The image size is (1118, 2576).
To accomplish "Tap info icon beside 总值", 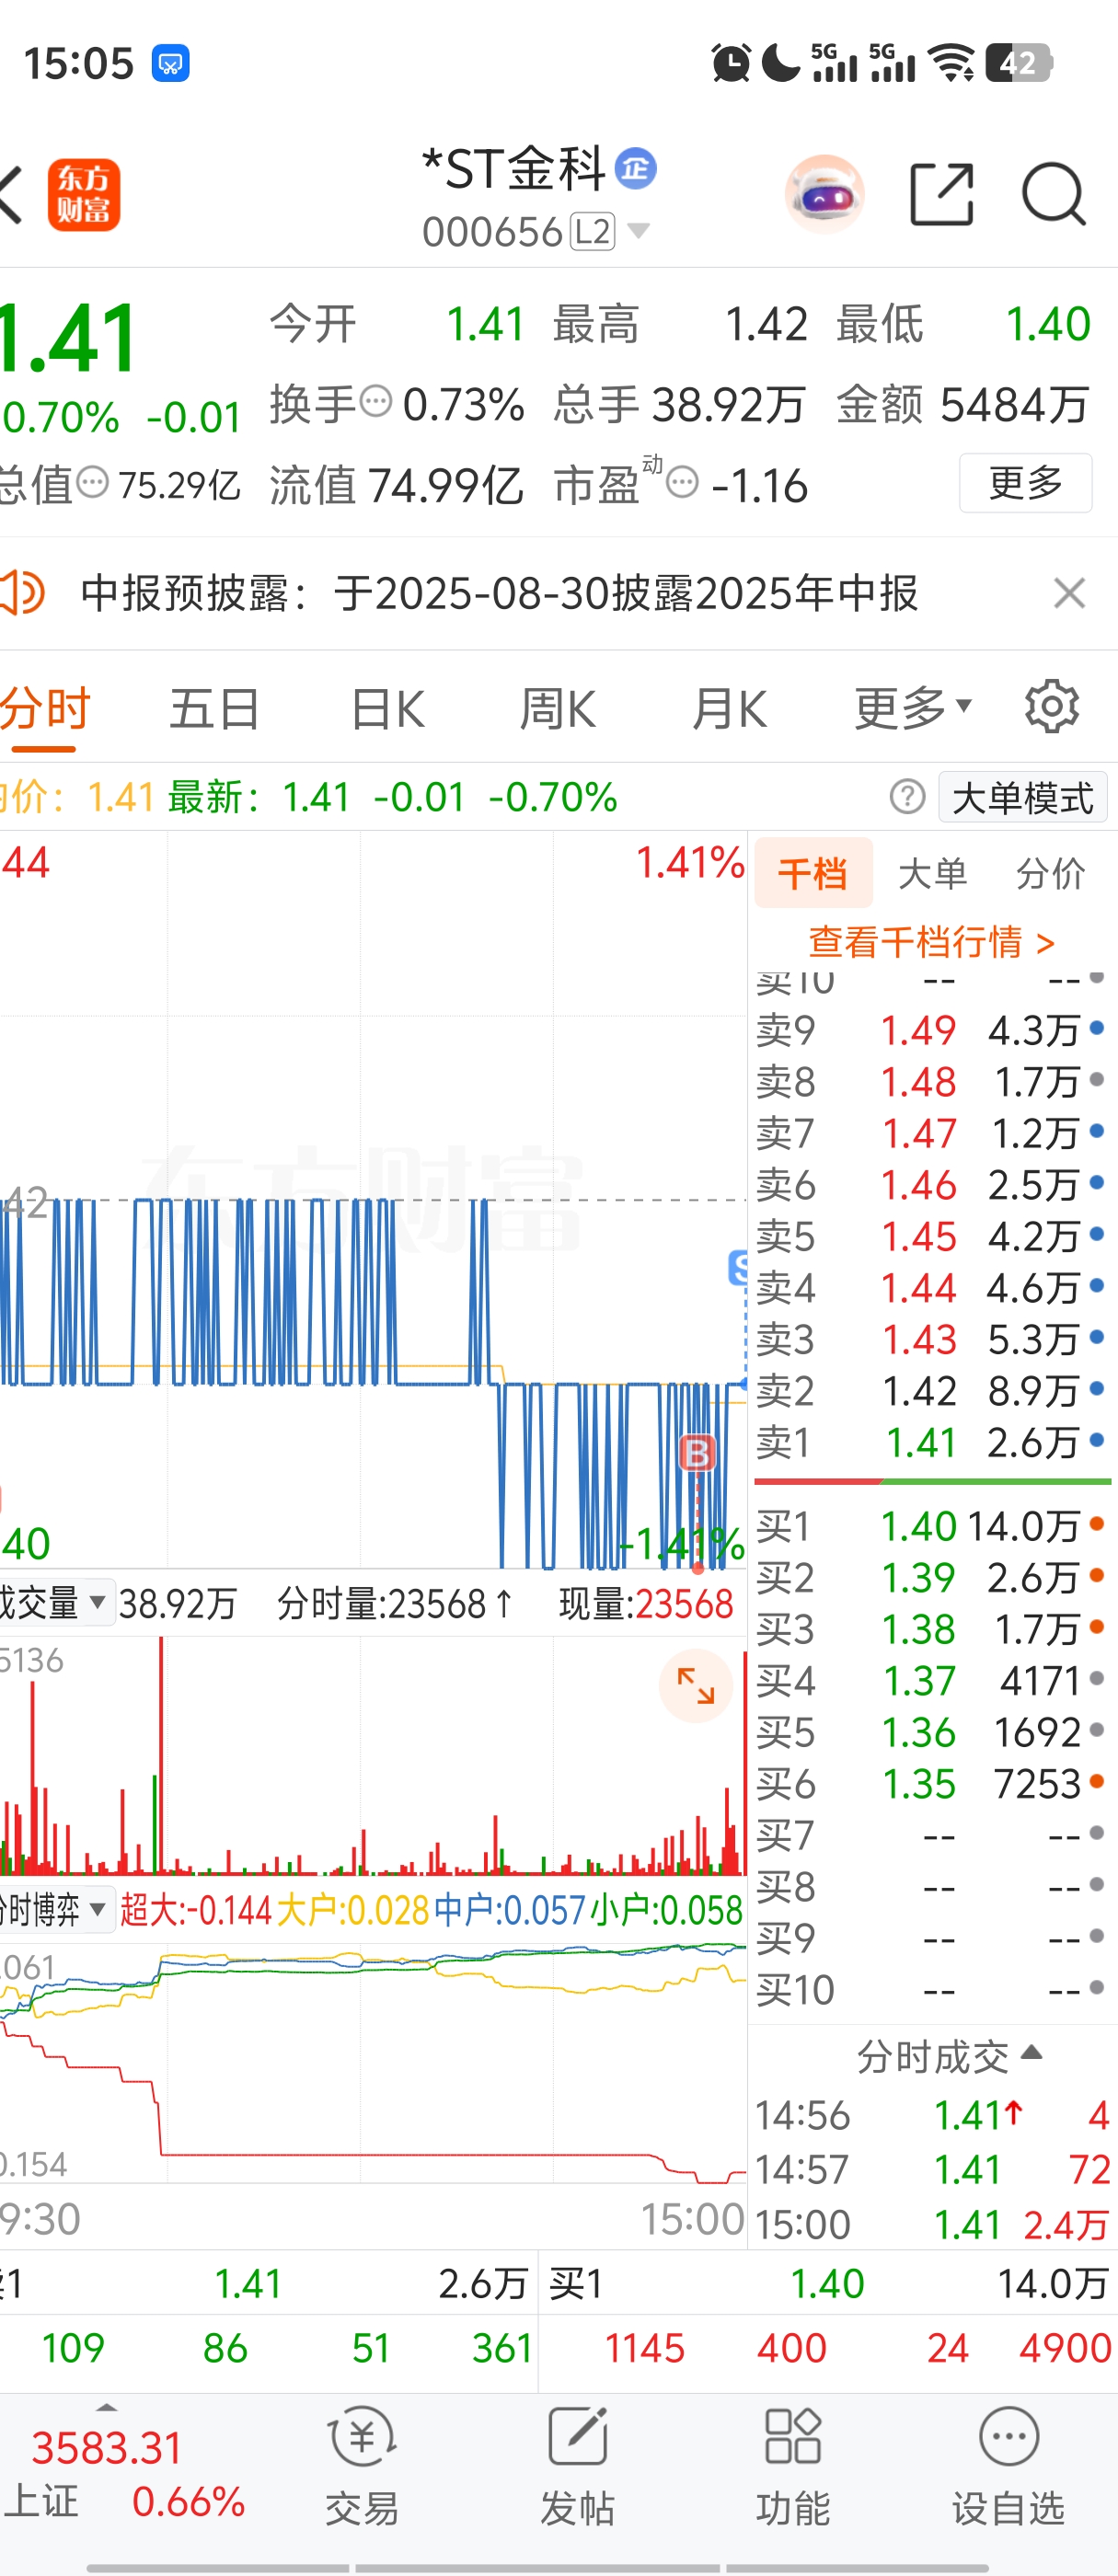I will (92, 484).
